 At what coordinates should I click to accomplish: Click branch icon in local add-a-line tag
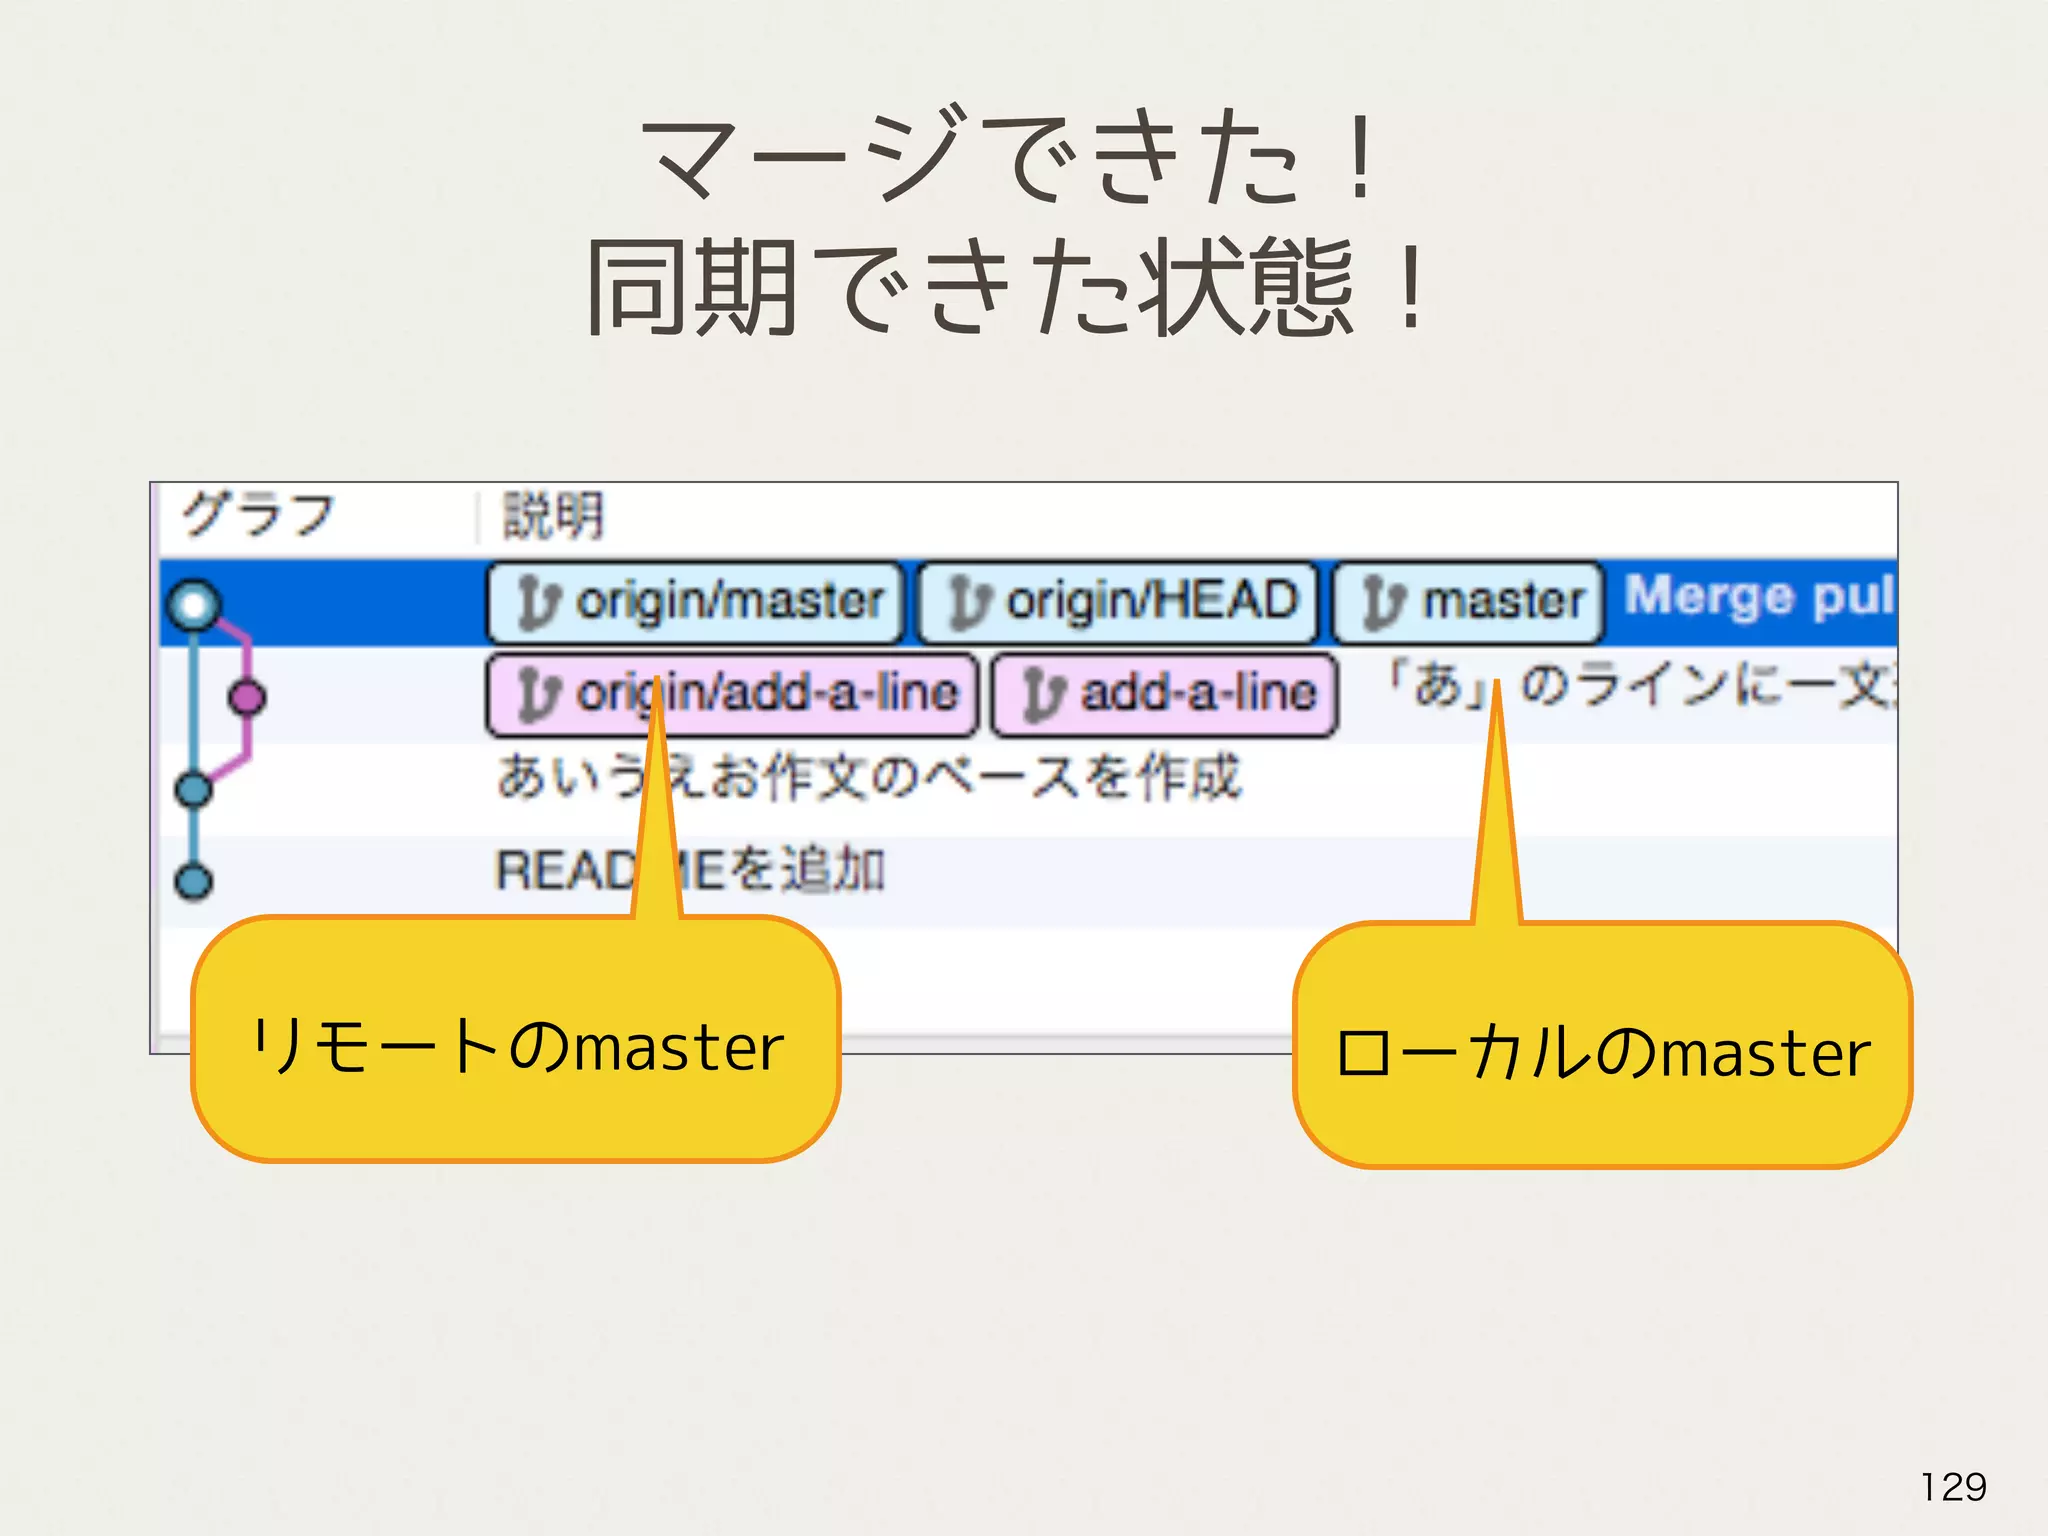tap(1043, 695)
